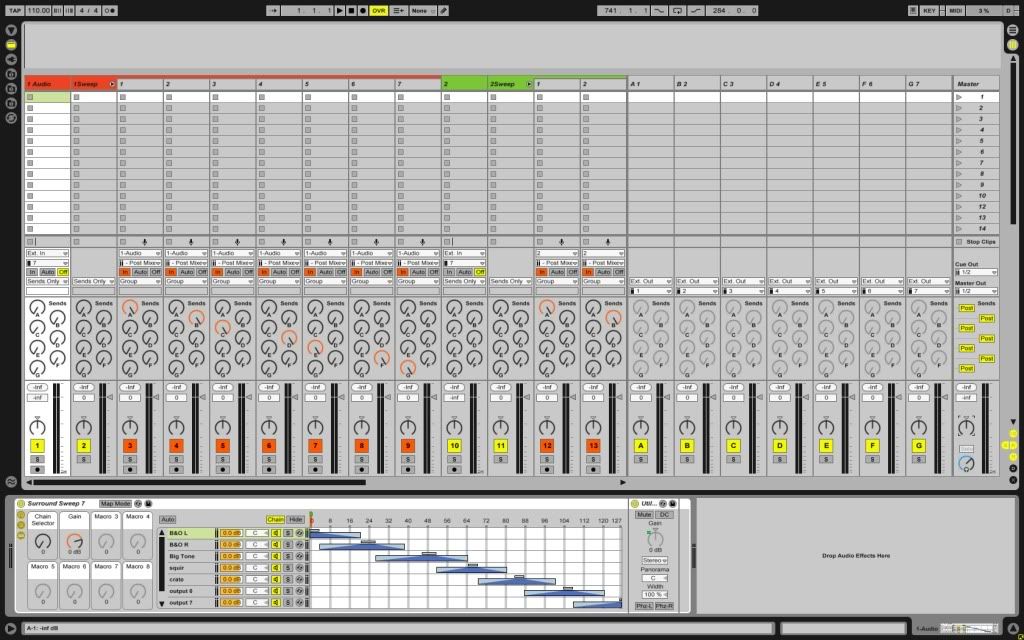This screenshot has height=640, width=1024.
Task: Click the Map Mode button
Action: coord(115,504)
